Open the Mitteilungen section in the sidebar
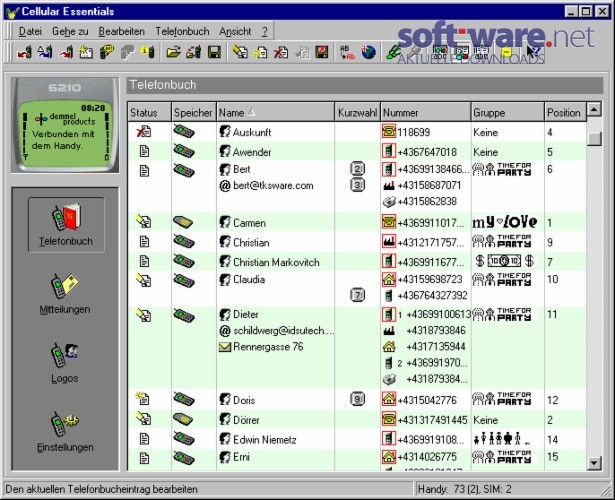Screen dimensions: 615x500 click(x=65, y=294)
